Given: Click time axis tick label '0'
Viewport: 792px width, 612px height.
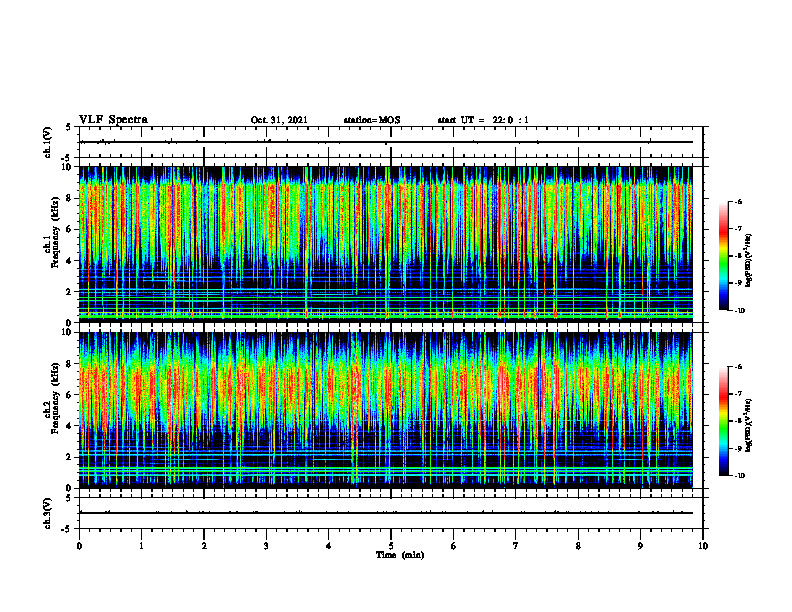Looking at the screenshot, I should (x=79, y=546).
